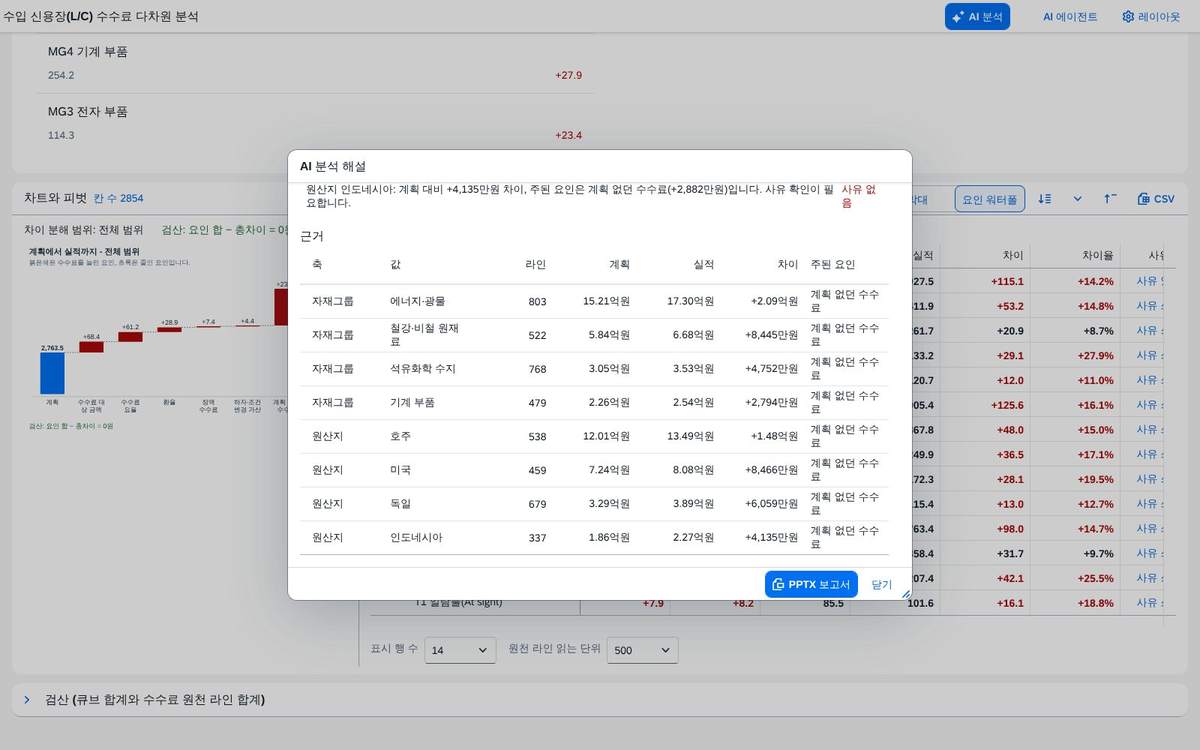Click the 독일 origin row
Image resolution: width=1200 pixels, height=750 pixels.
[x=594, y=504]
